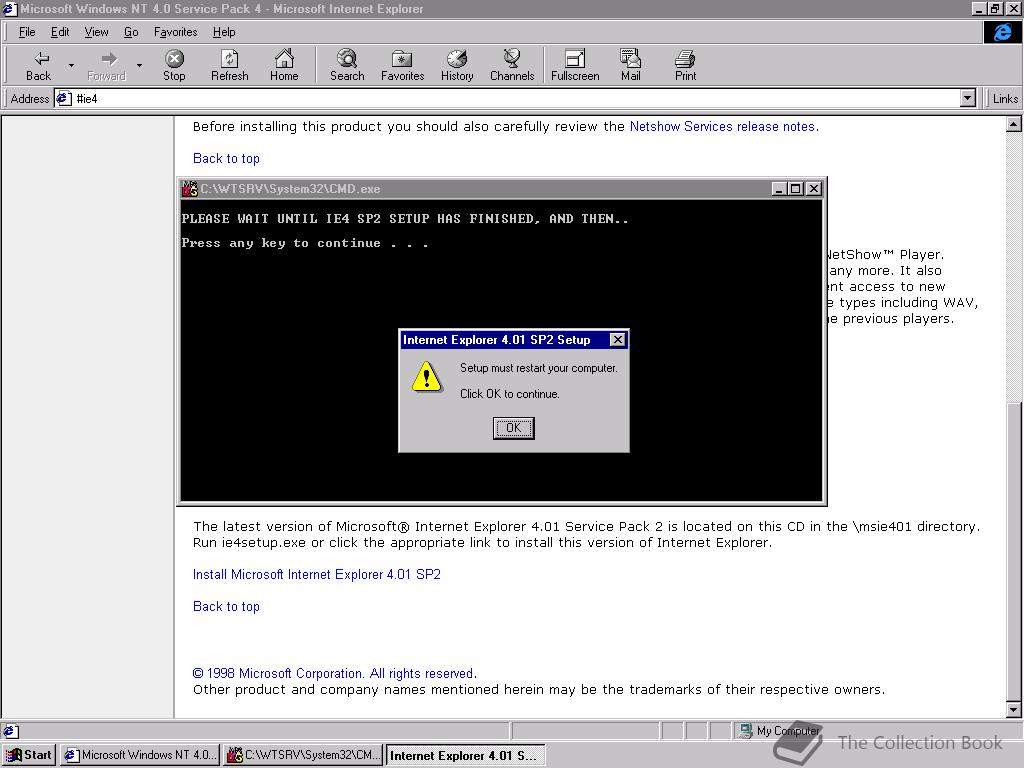Open the Search pane
The height and width of the screenshot is (768, 1024).
coord(347,65)
